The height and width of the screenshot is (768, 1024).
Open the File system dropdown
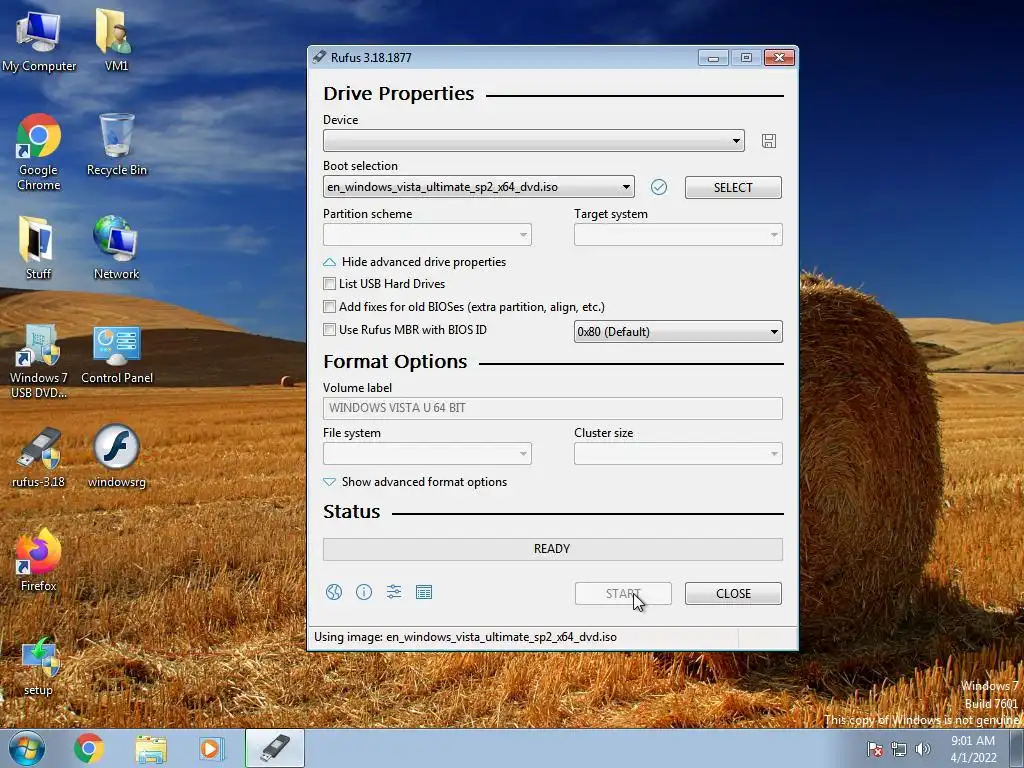tap(427, 454)
